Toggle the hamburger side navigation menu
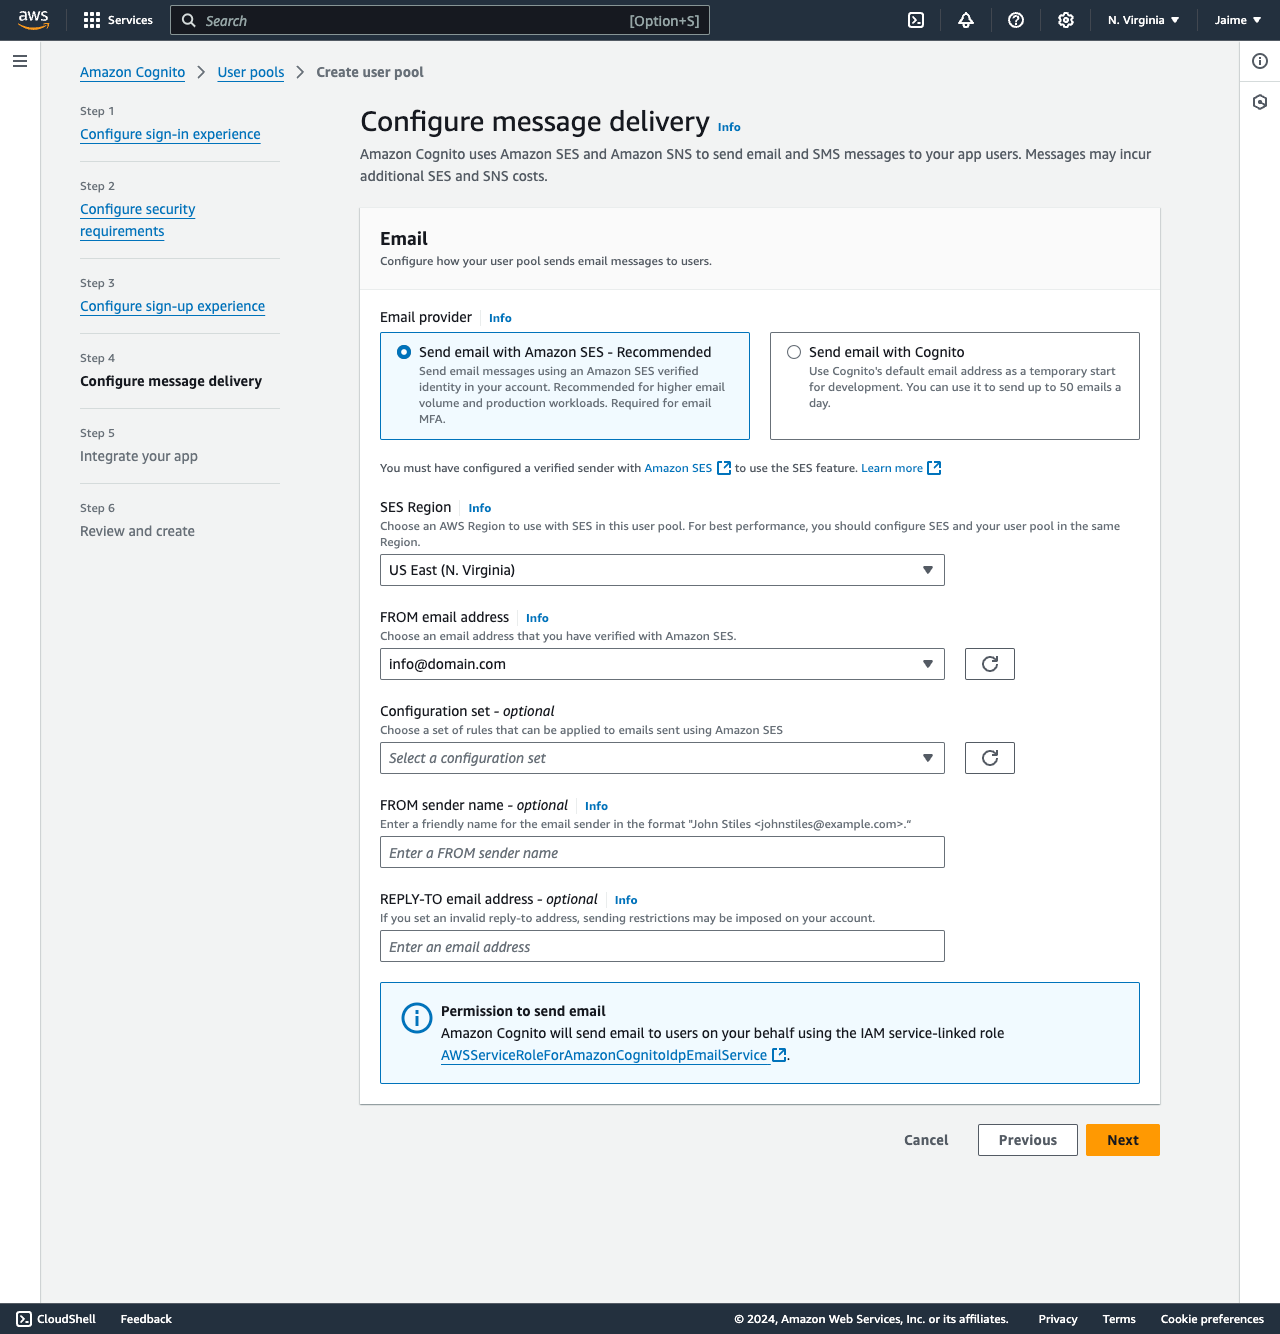Image resolution: width=1280 pixels, height=1334 pixels. tap(20, 61)
